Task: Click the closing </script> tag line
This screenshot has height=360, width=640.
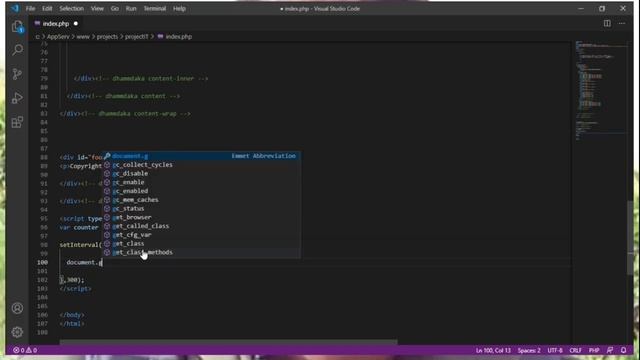Action: coord(76,289)
